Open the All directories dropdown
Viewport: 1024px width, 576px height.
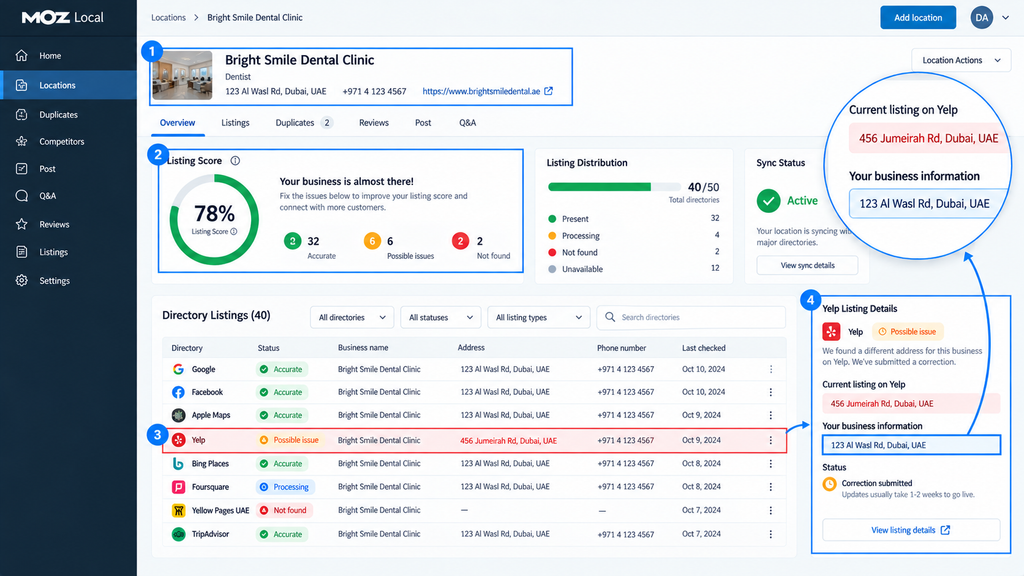352,317
